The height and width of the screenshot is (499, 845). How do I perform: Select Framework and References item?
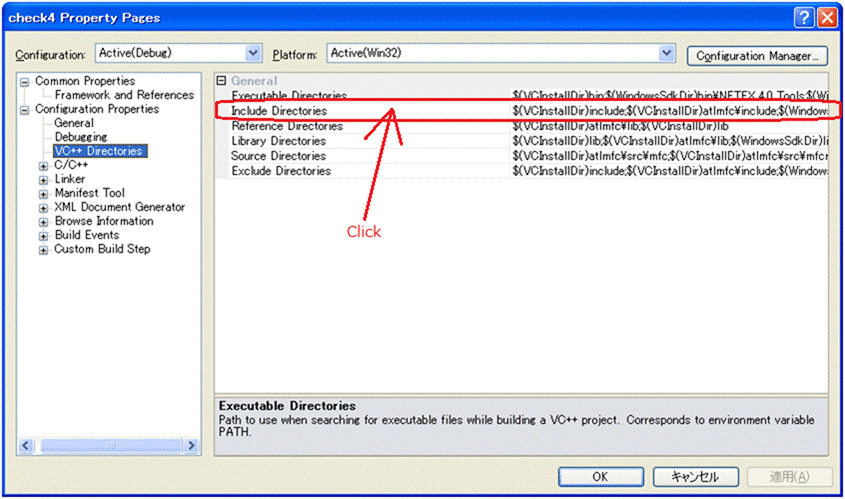pyautogui.click(x=124, y=95)
